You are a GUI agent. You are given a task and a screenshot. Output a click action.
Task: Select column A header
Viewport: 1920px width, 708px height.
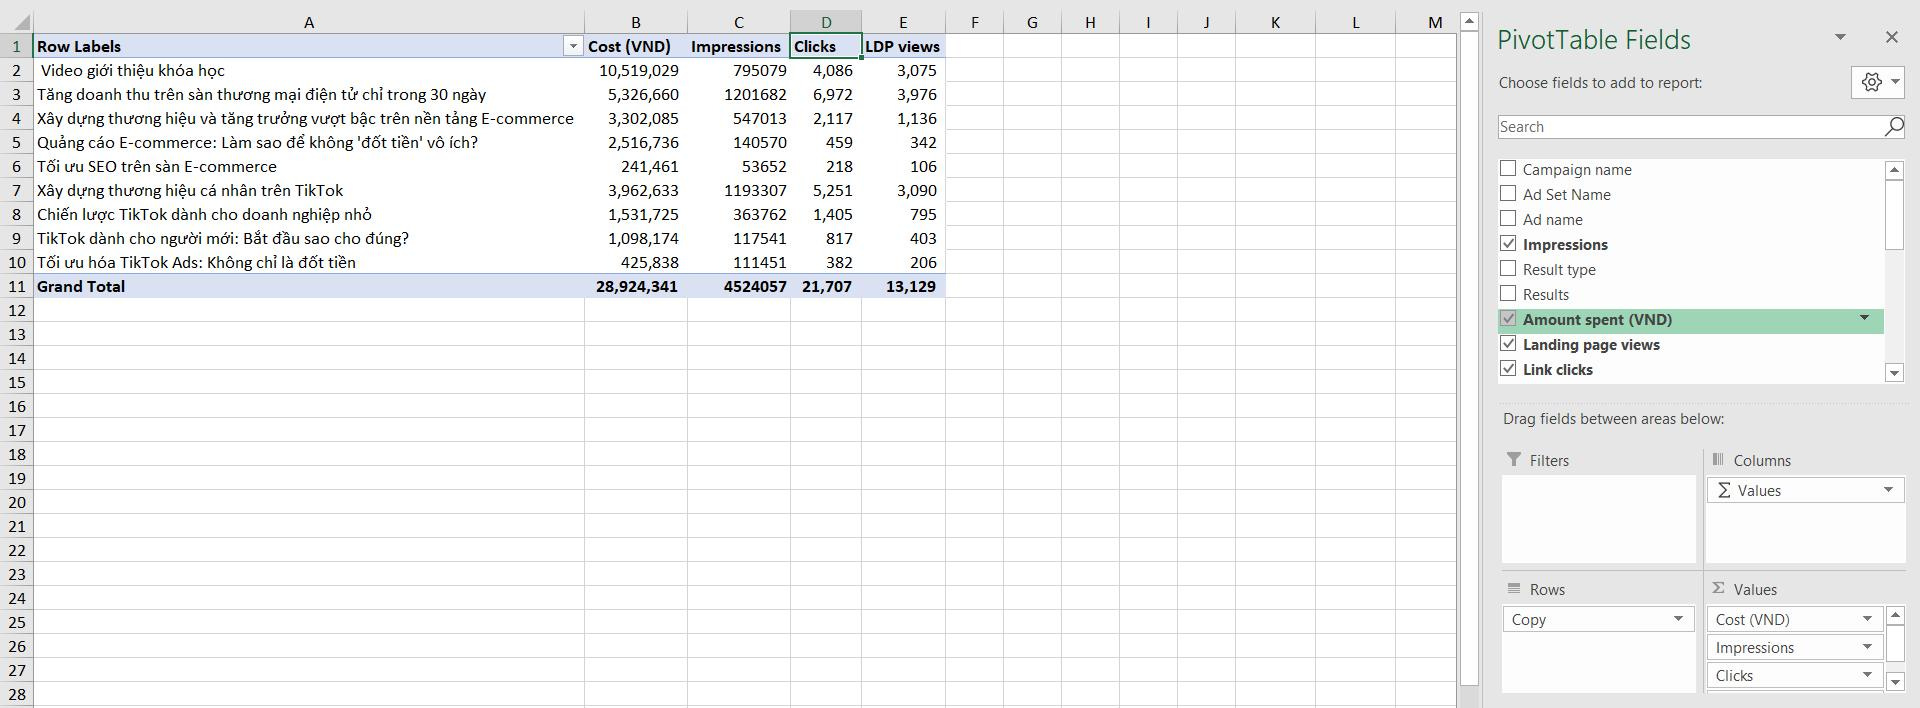pyautogui.click(x=309, y=22)
